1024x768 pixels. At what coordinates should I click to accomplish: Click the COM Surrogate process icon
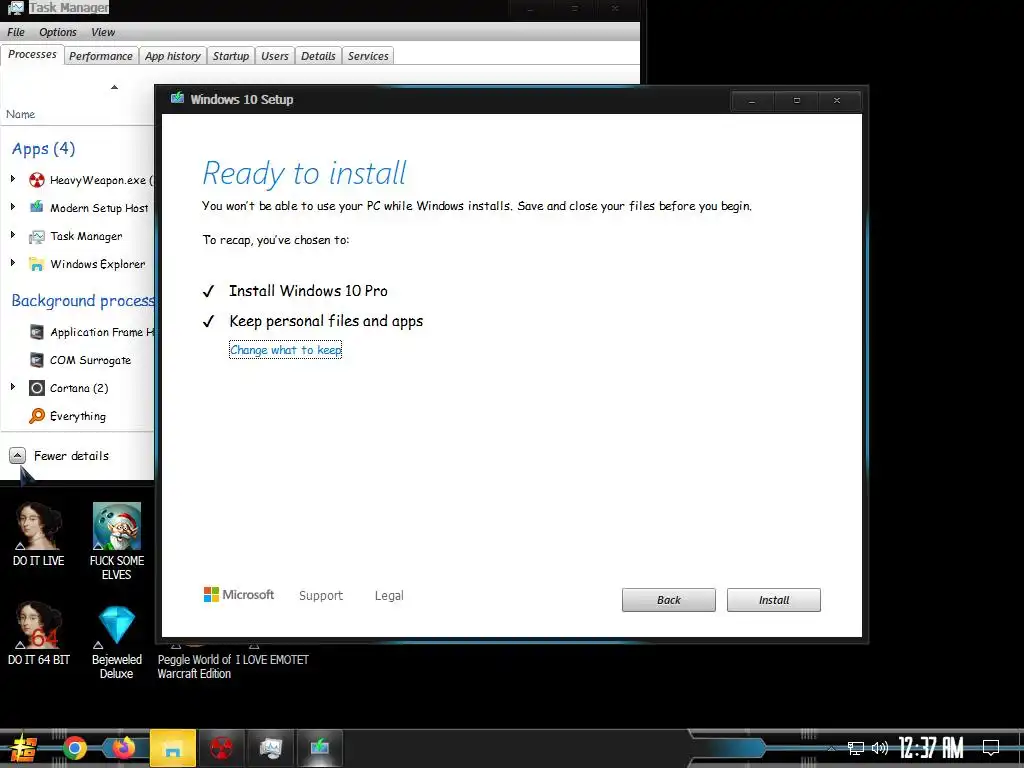click(37, 360)
